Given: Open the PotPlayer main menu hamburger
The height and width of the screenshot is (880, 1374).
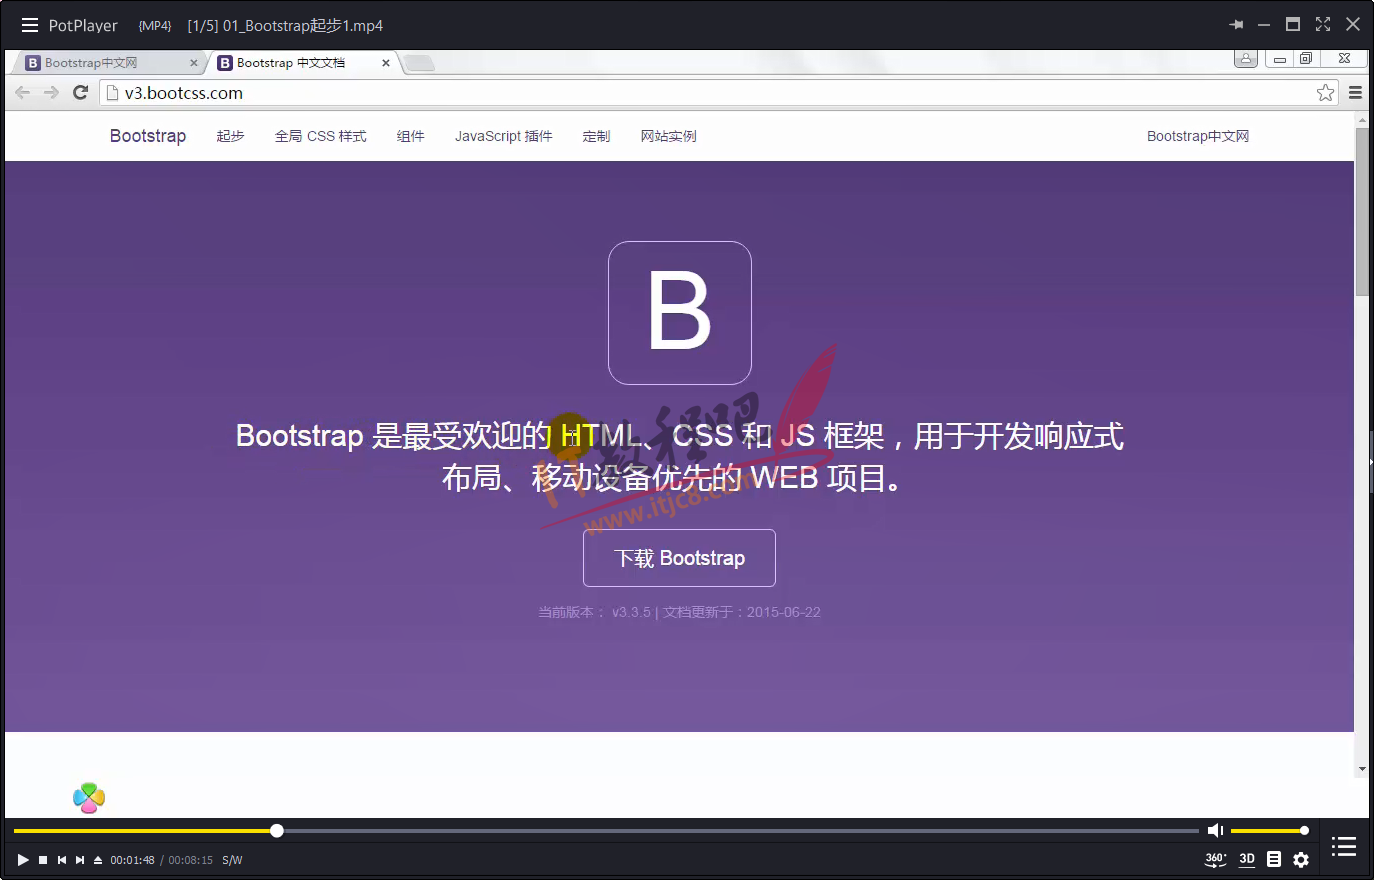Looking at the screenshot, I should pyautogui.click(x=30, y=25).
